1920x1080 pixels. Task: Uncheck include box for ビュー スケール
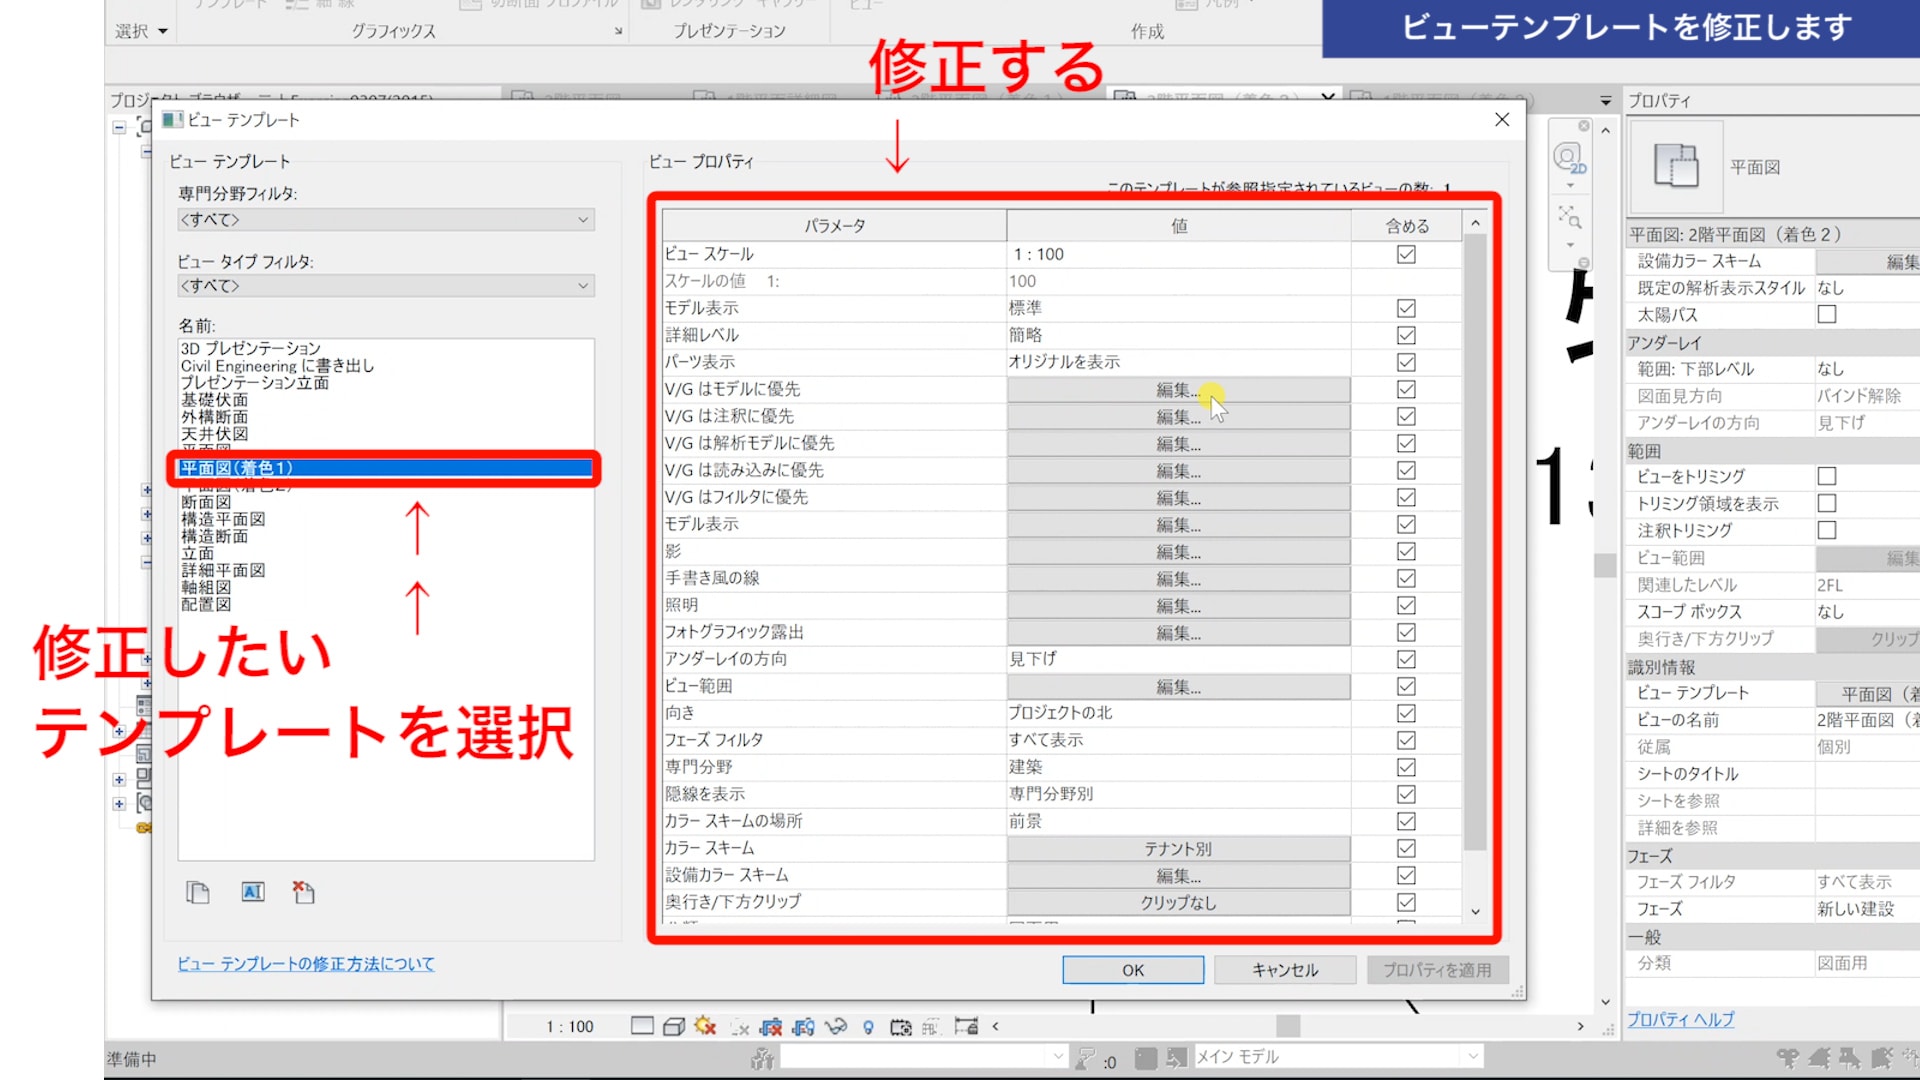pos(1406,254)
